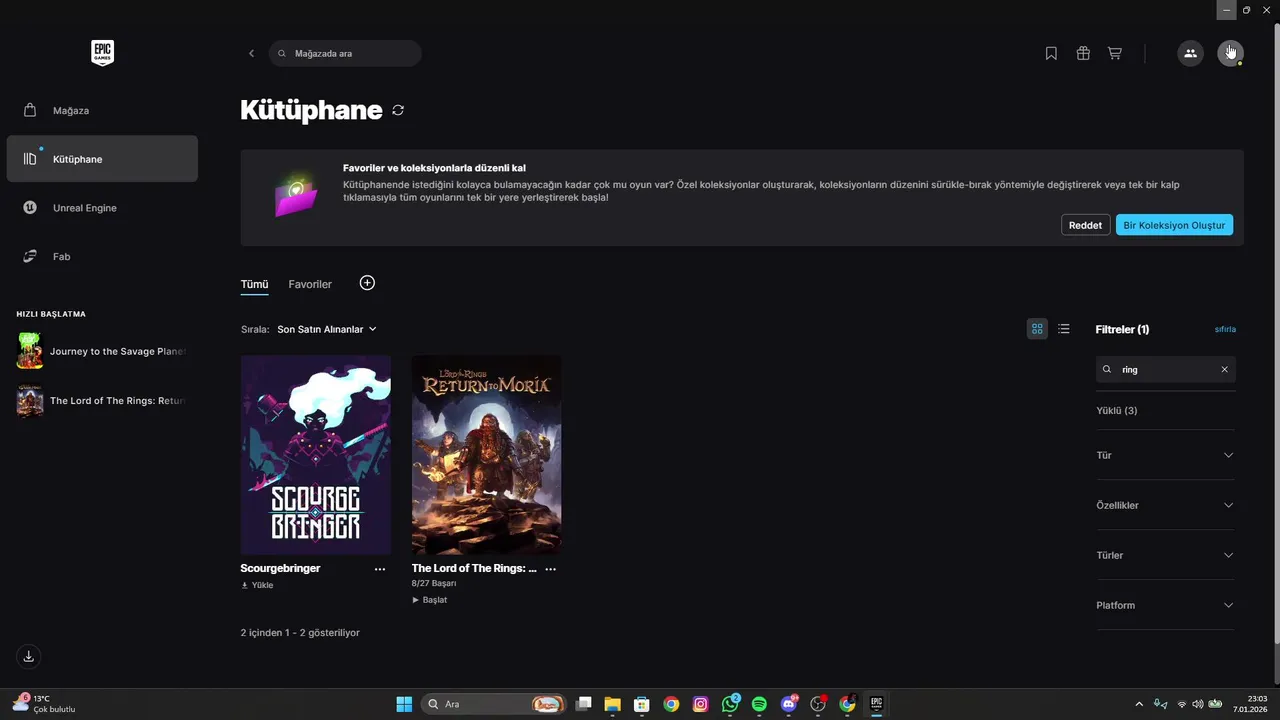1280x720 pixels.
Task: Open The Lord of The Rings options menu
Action: point(550,568)
